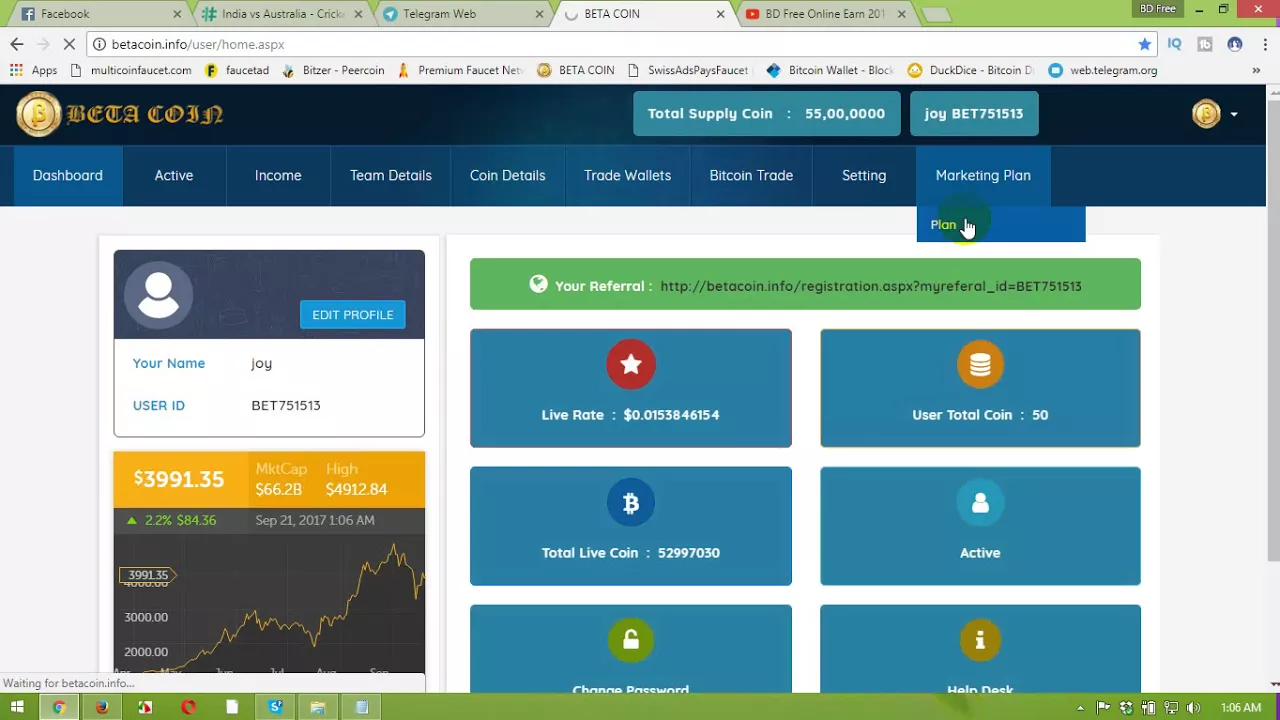Open the Apps bookmarks shortcut
The image size is (1280, 720).
tap(33, 70)
